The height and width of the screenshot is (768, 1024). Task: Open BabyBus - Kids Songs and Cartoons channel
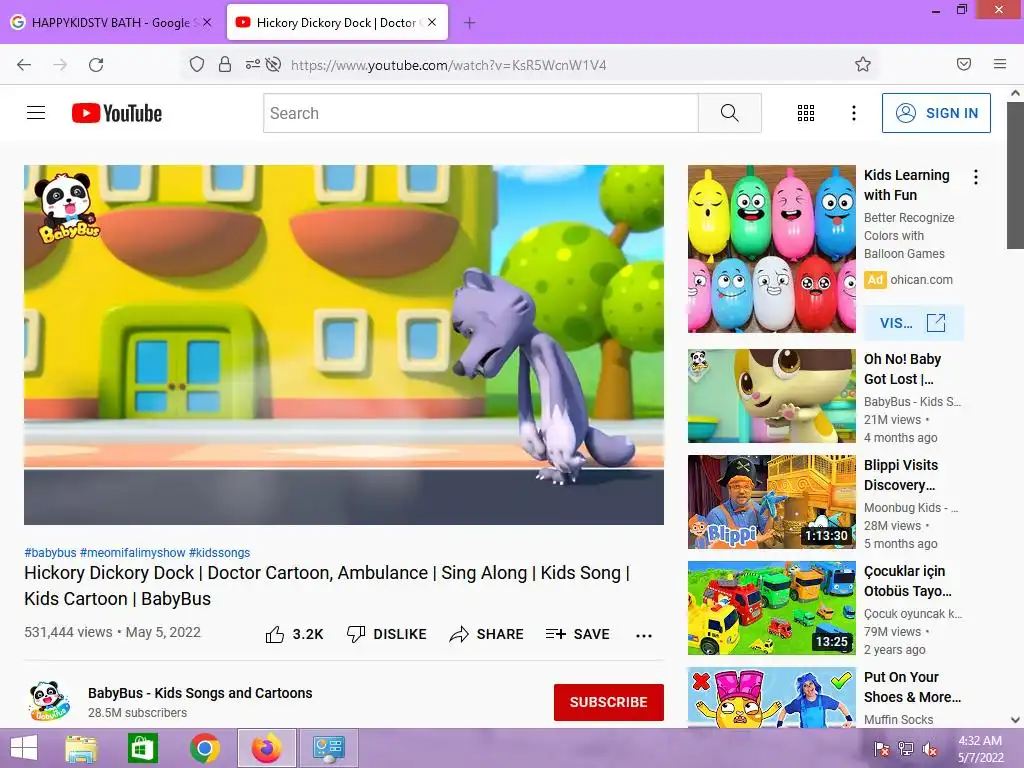[x=200, y=693]
